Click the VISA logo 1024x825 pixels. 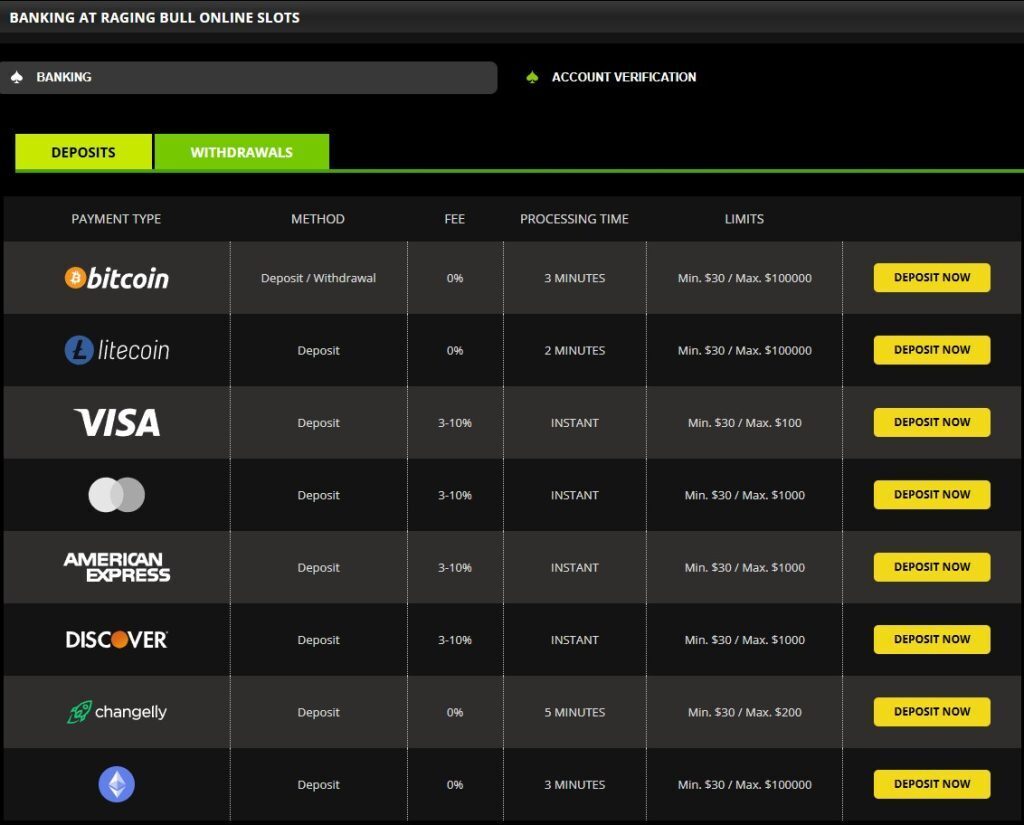117,423
